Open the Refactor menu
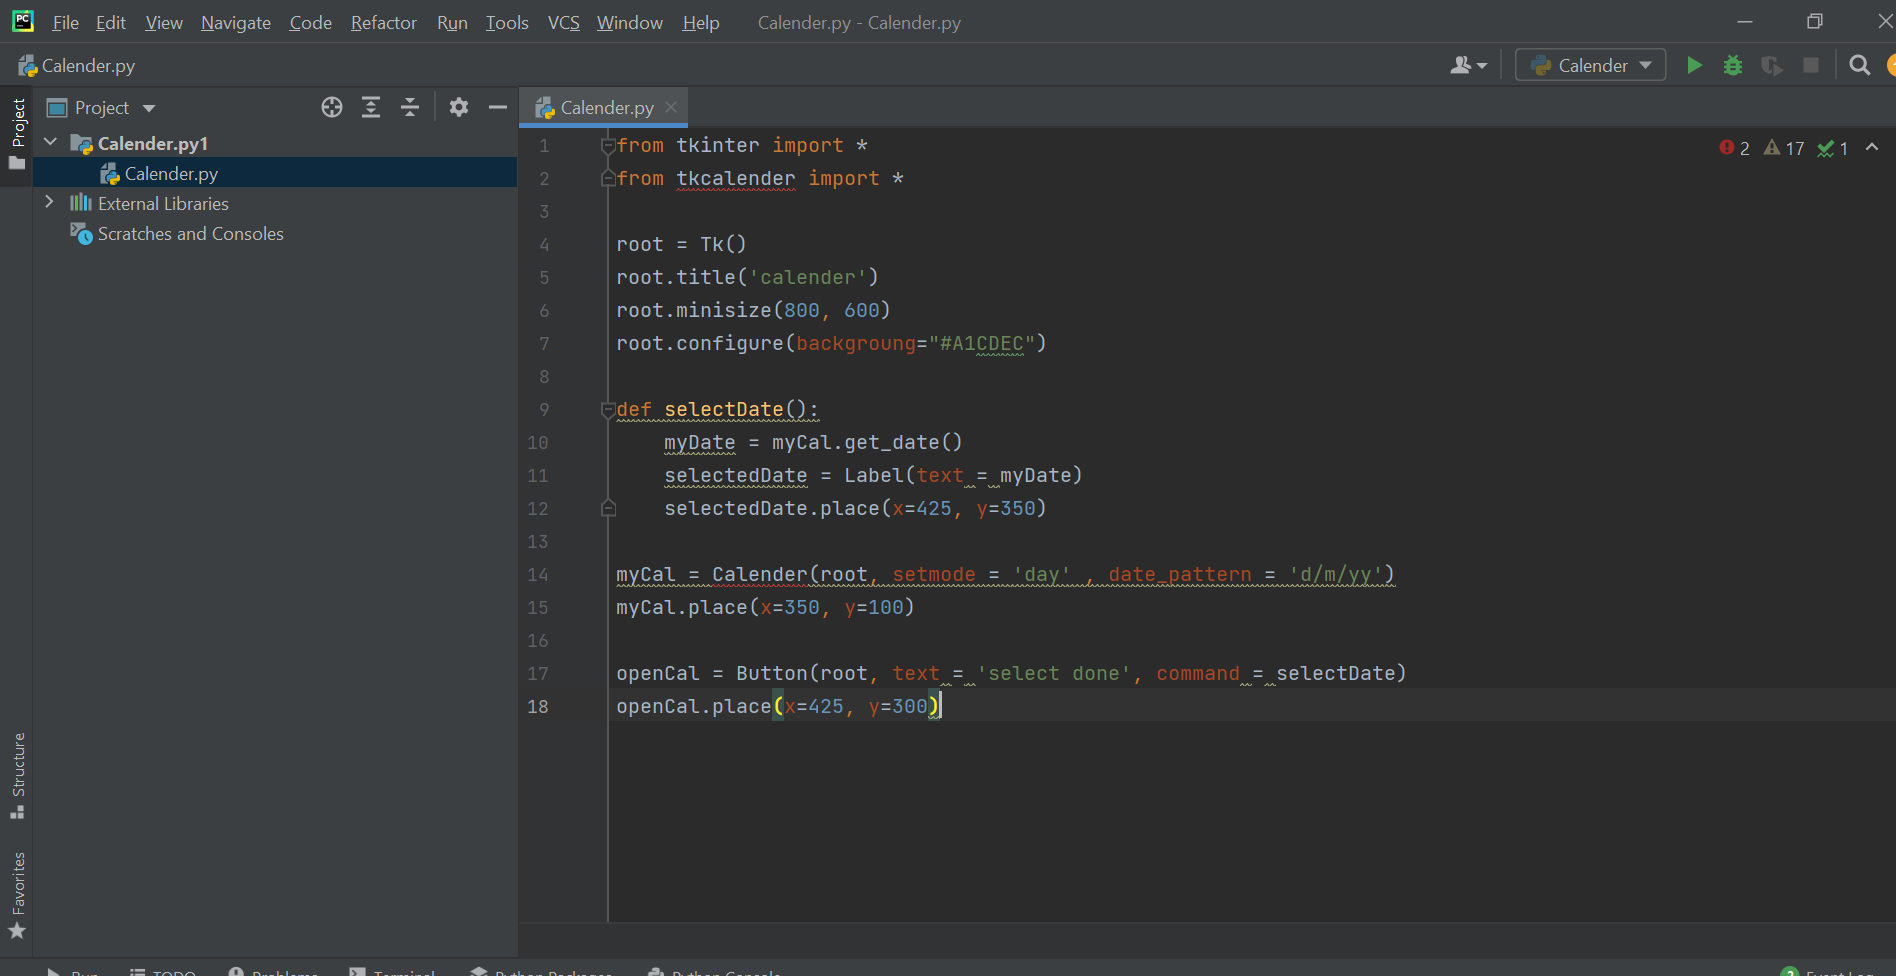1896x976 pixels. 383,23
